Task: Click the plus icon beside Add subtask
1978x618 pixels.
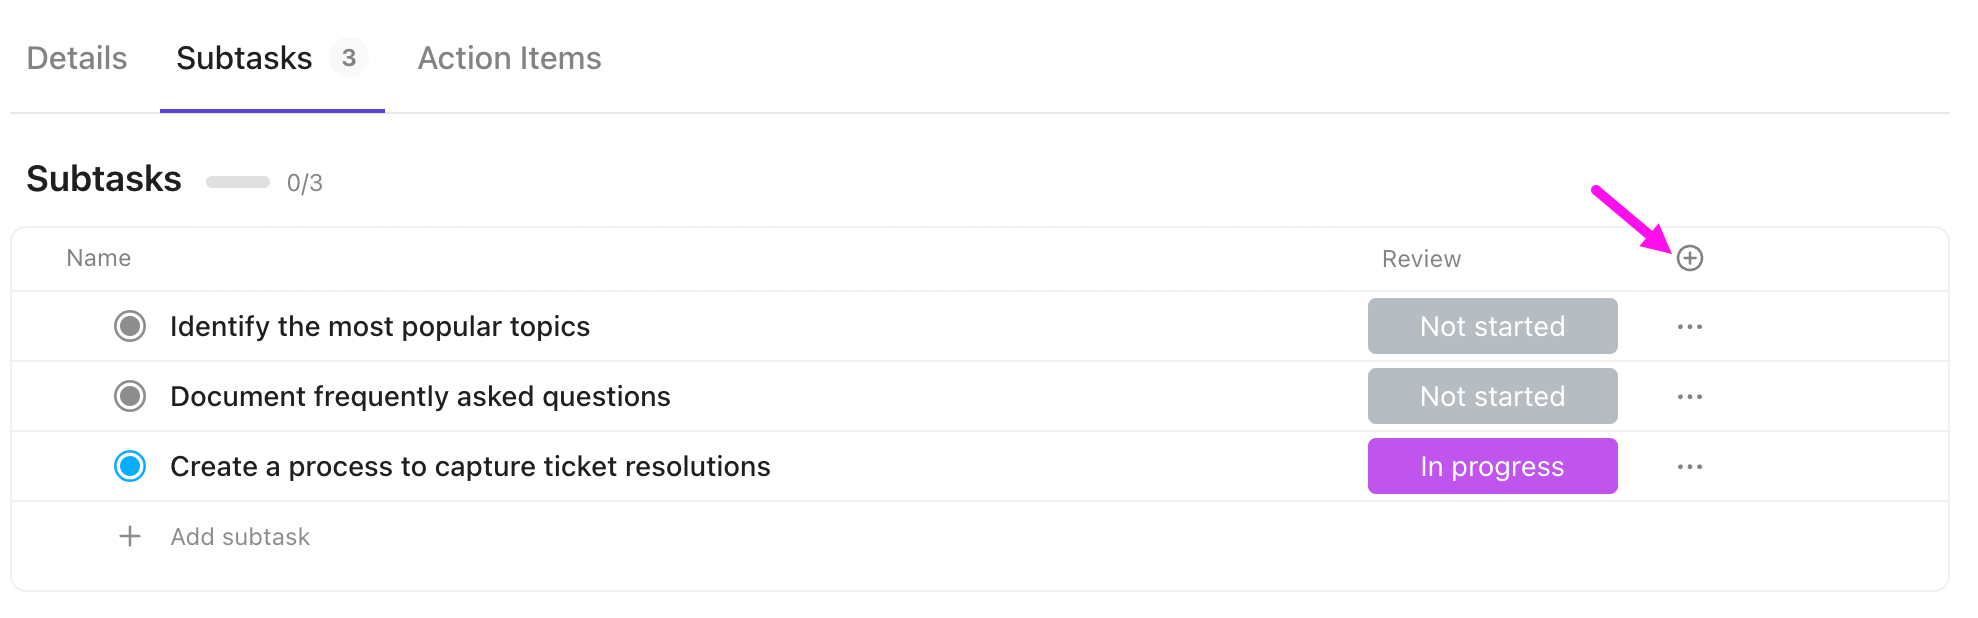Action: (x=130, y=537)
